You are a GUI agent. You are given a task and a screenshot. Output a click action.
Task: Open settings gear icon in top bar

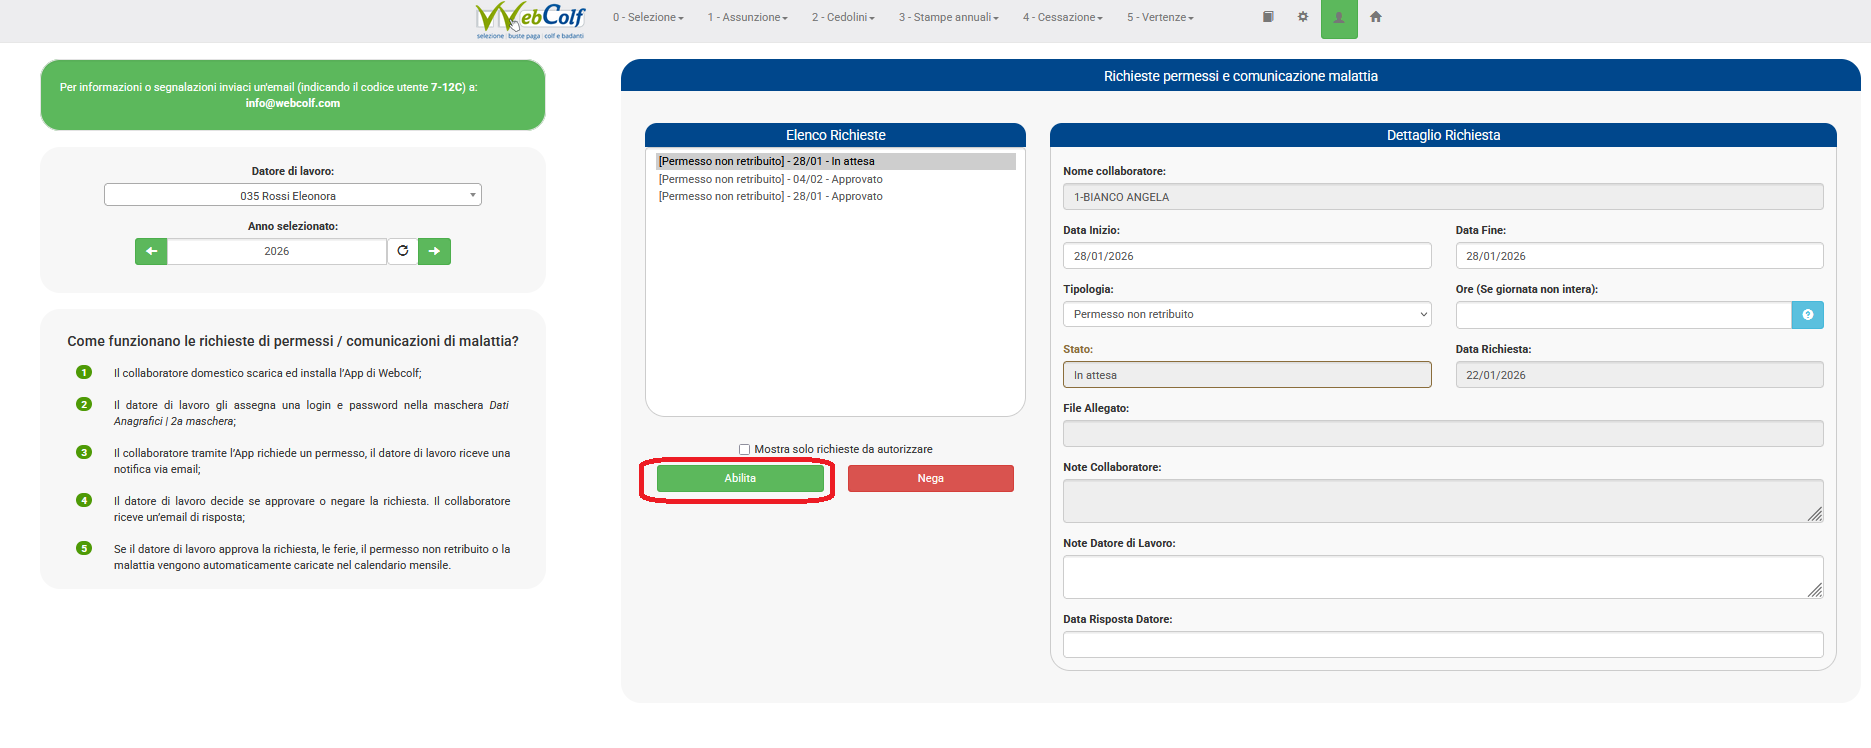point(1303,17)
